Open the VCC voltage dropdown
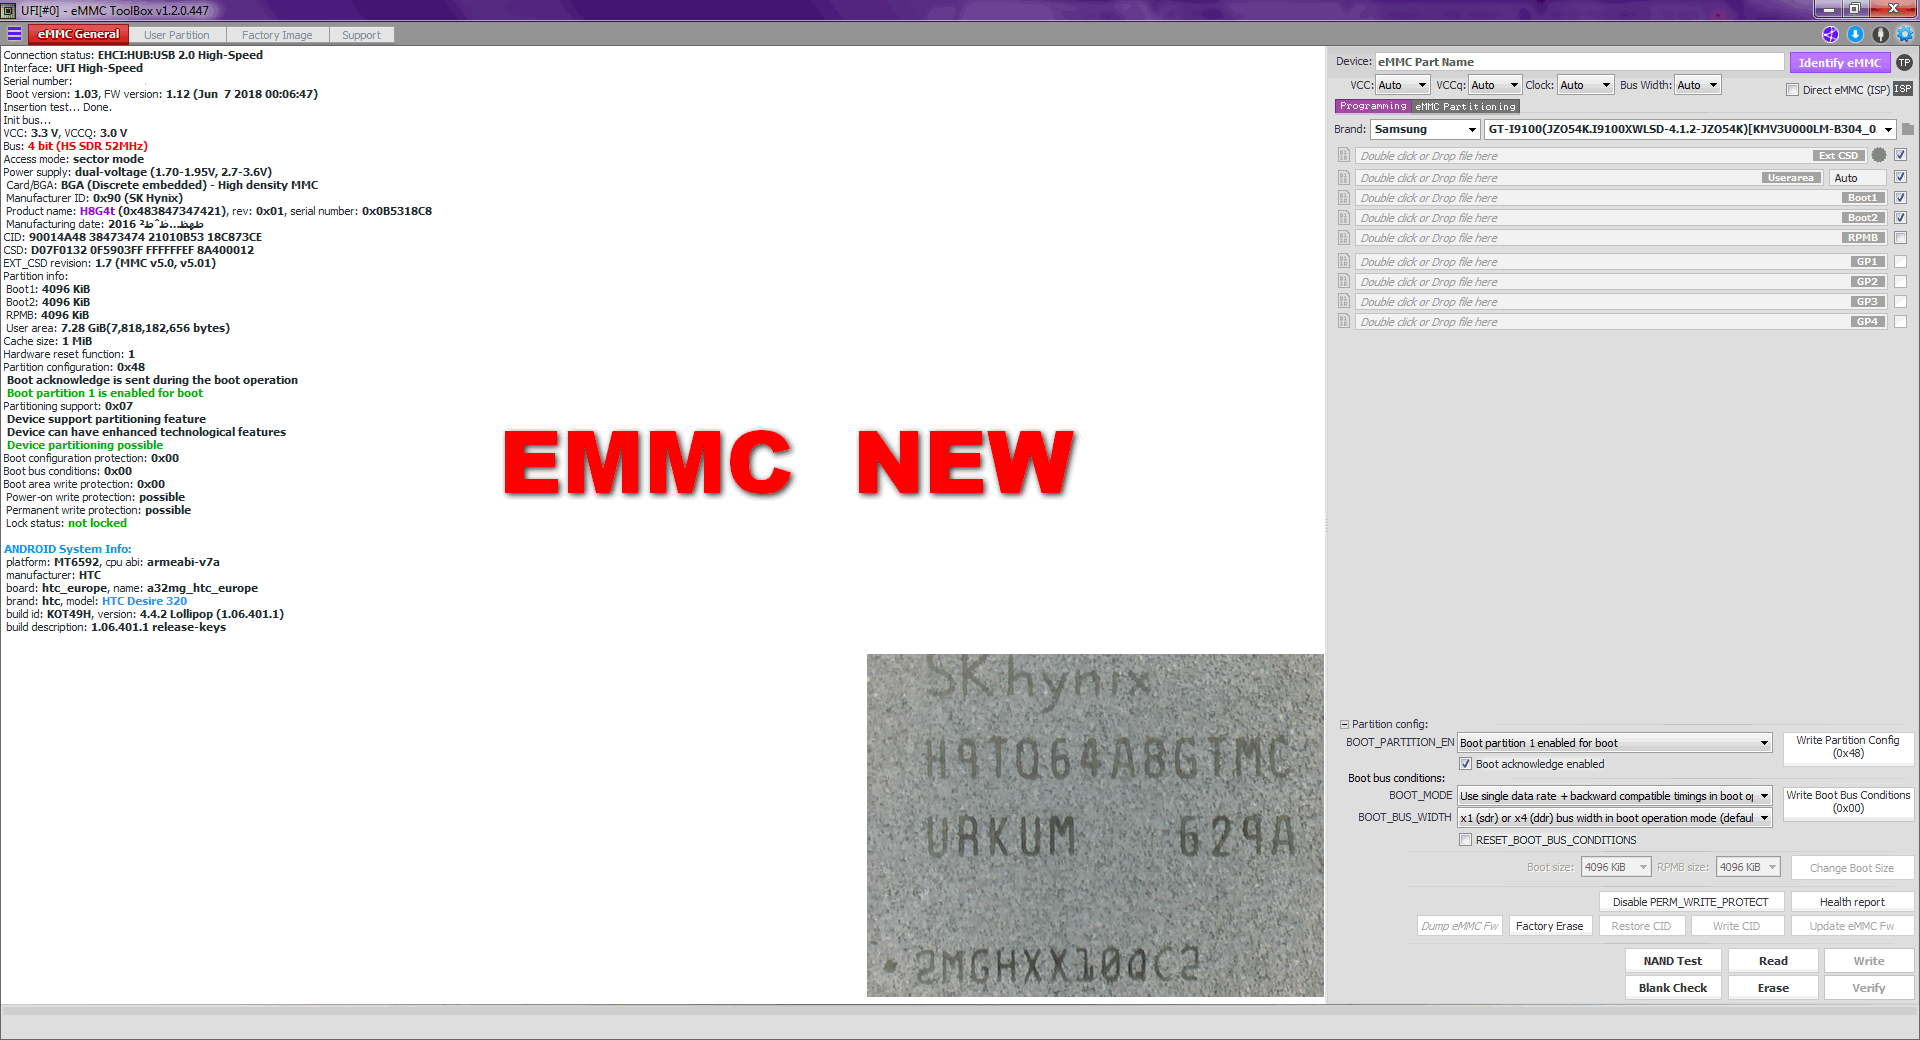The width and height of the screenshot is (1920, 1040). (1403, 85)
